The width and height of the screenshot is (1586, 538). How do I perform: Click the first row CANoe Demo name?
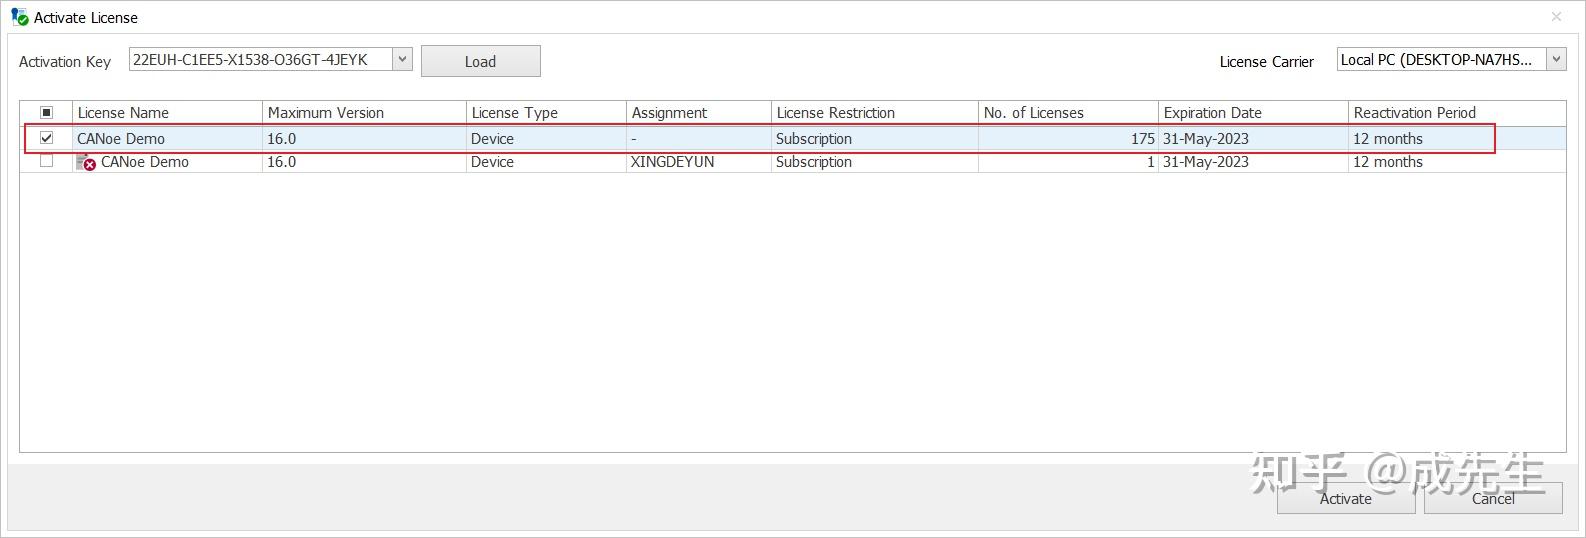pyautogui.click(x=121, y=139)
